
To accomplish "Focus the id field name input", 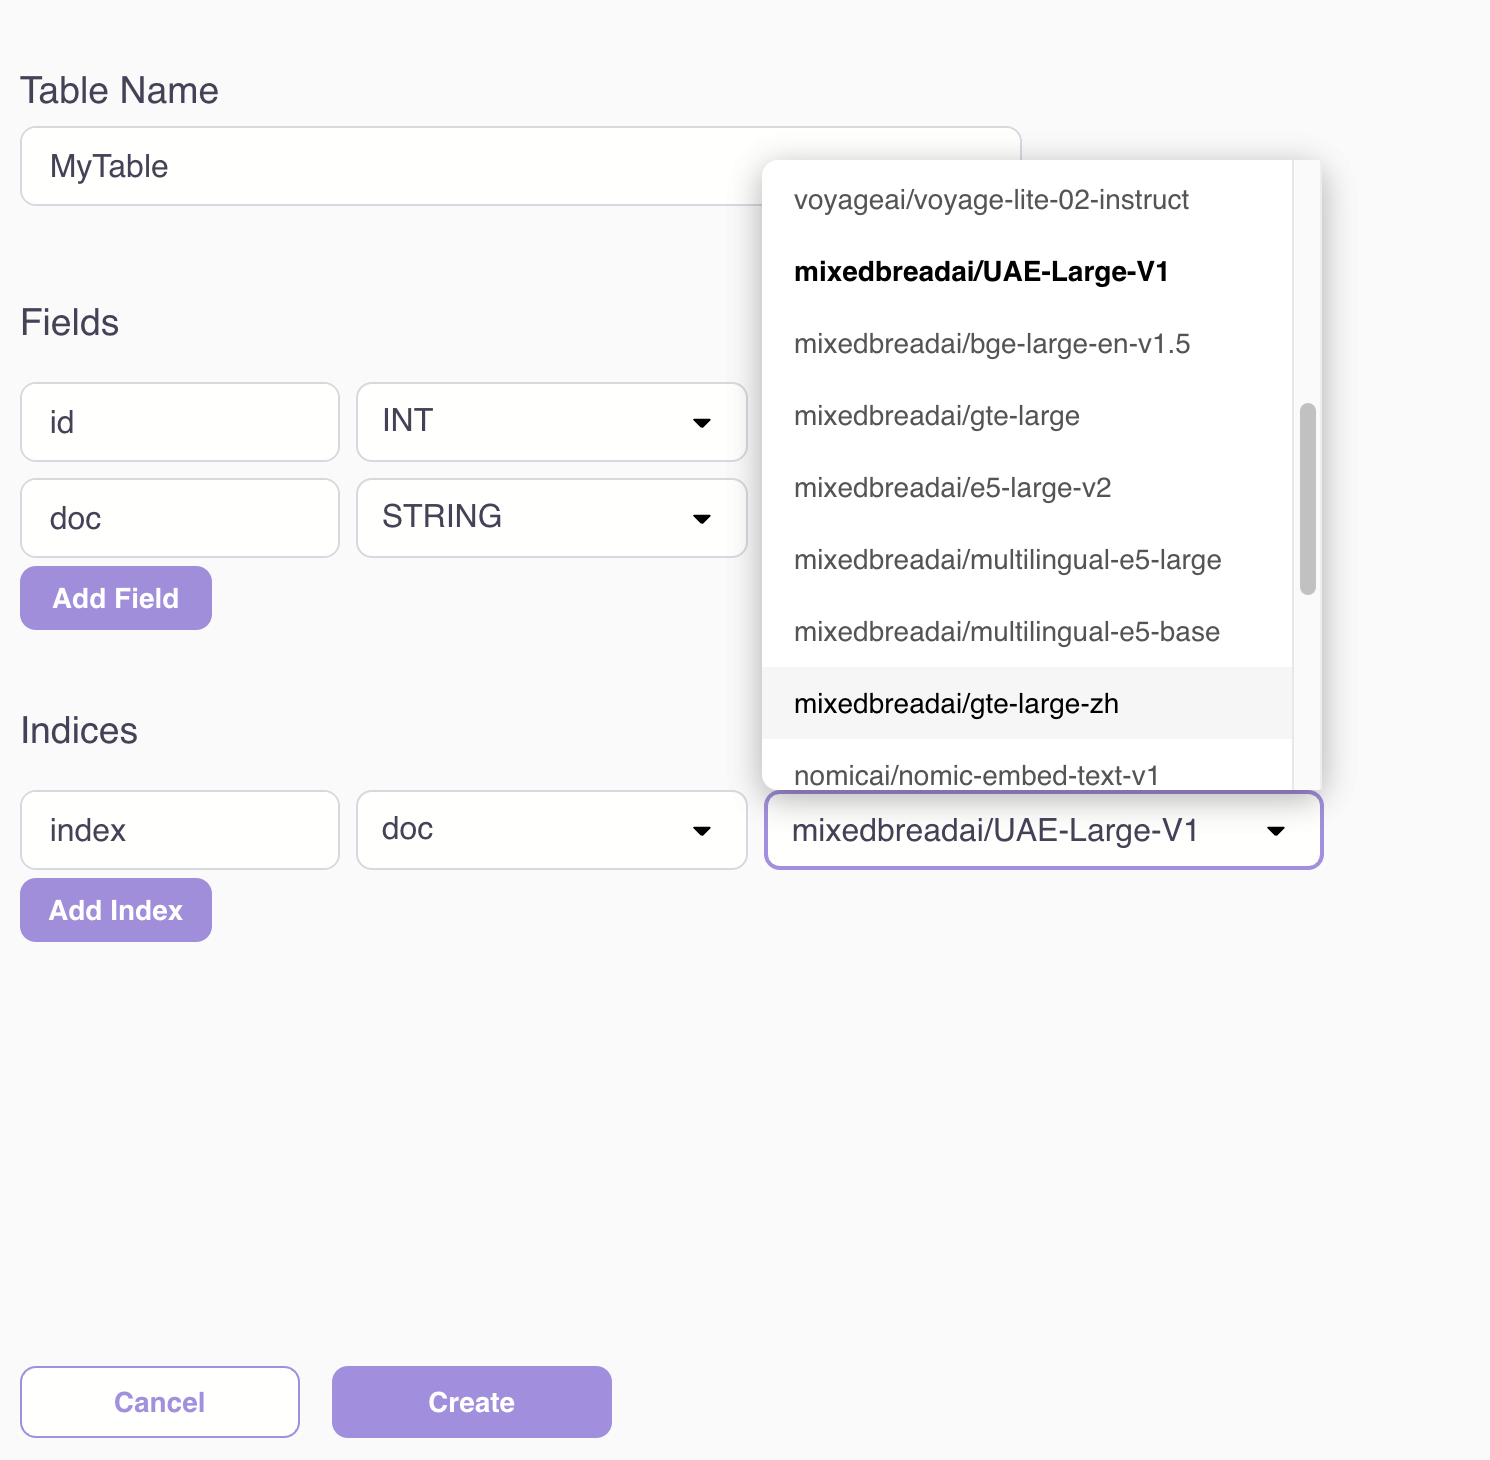I will [180, 422].
